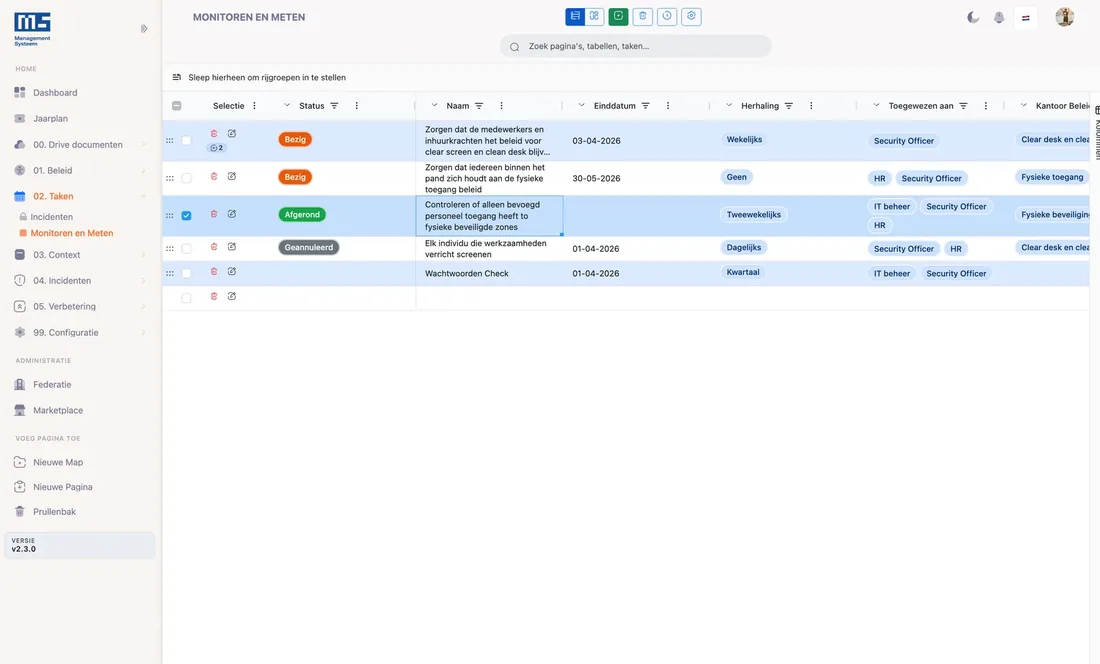Click the Afgerond status badge
Image resolution: width=1100 pixels, height=664 pixels.
pyautogui.click(x=302, y=215)
